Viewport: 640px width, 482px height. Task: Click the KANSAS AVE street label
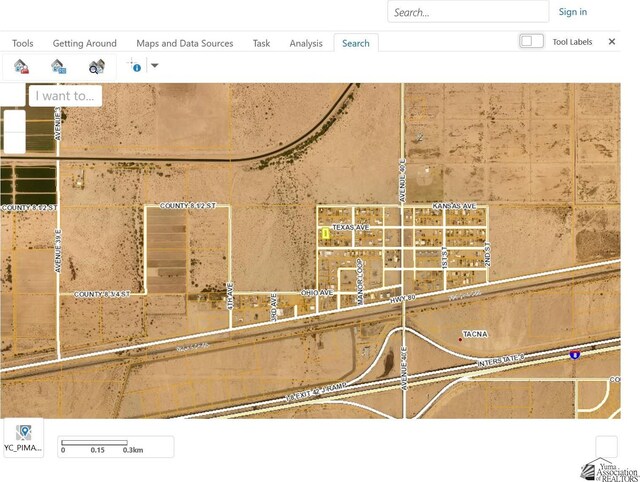coord(454,206)
